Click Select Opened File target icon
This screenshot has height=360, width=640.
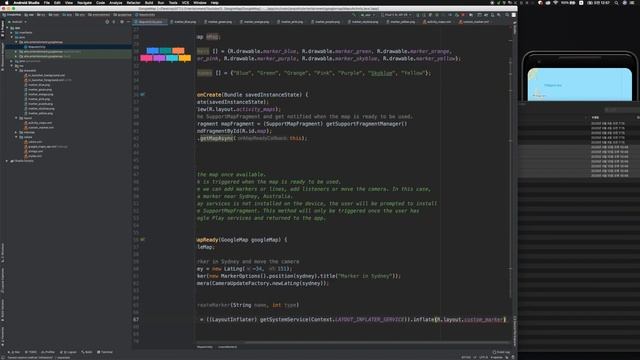(x=107, y=22)
